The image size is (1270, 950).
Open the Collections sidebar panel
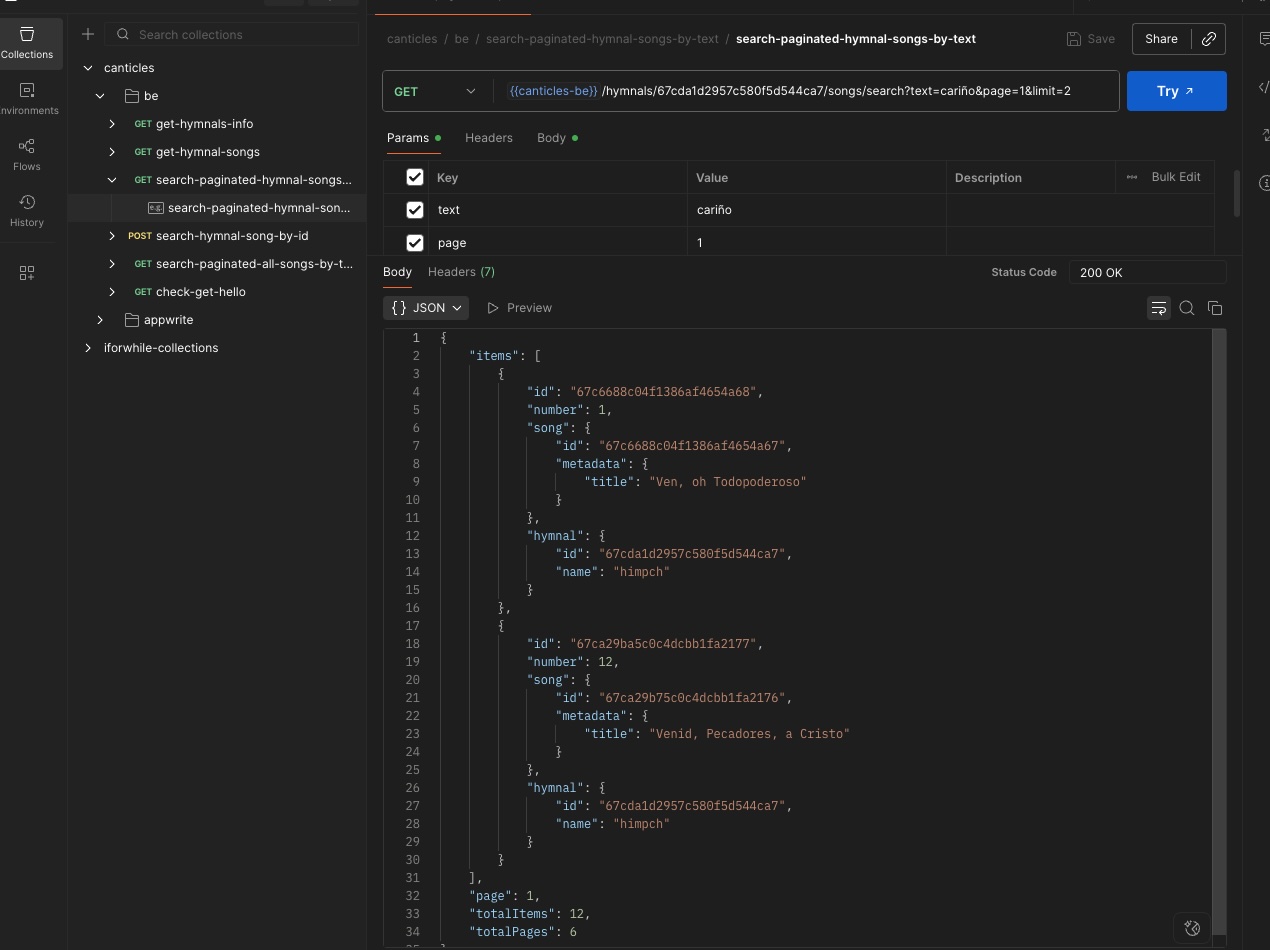click(27, 43)
